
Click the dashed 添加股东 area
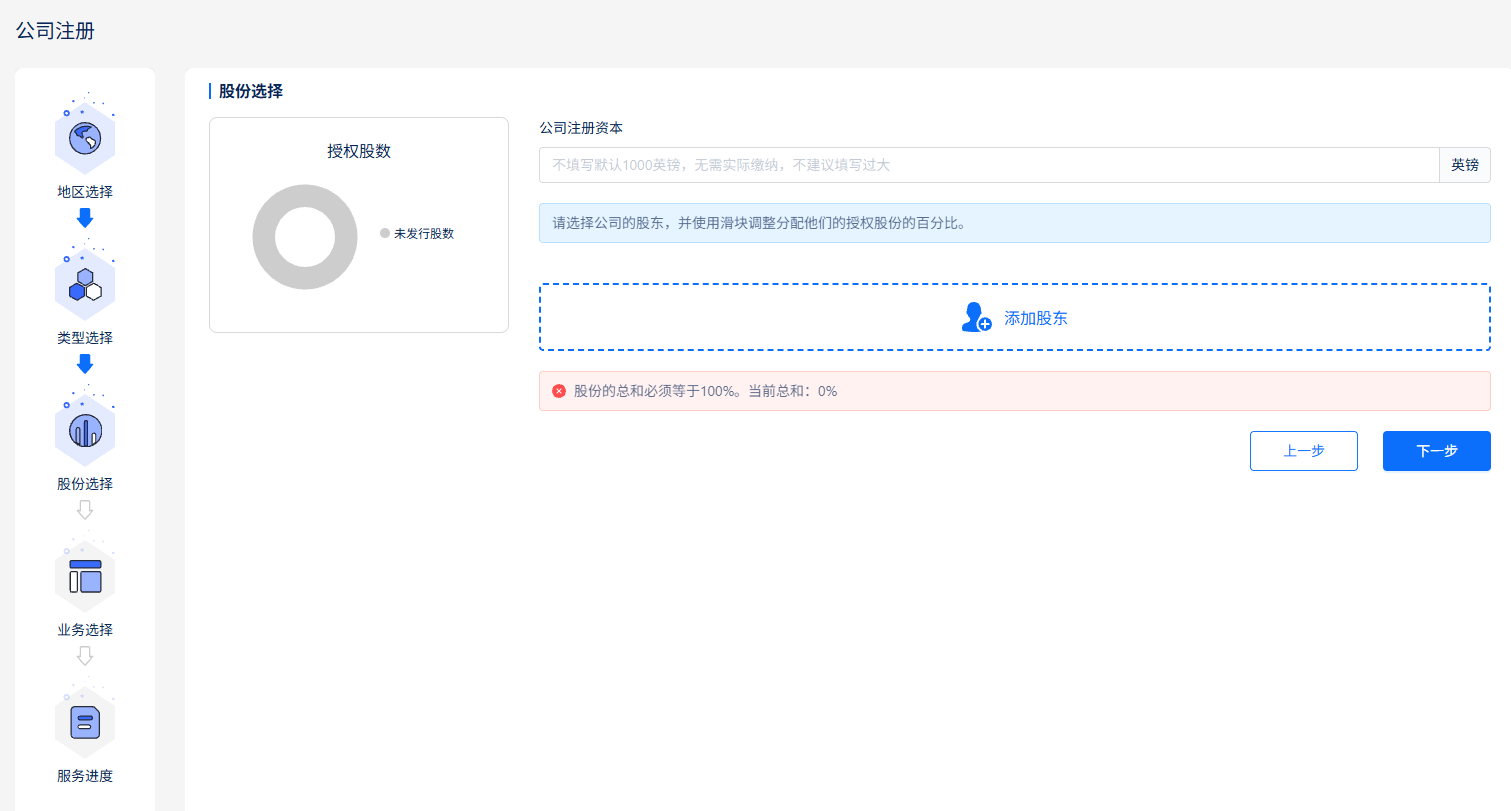tap(1014, 317)
